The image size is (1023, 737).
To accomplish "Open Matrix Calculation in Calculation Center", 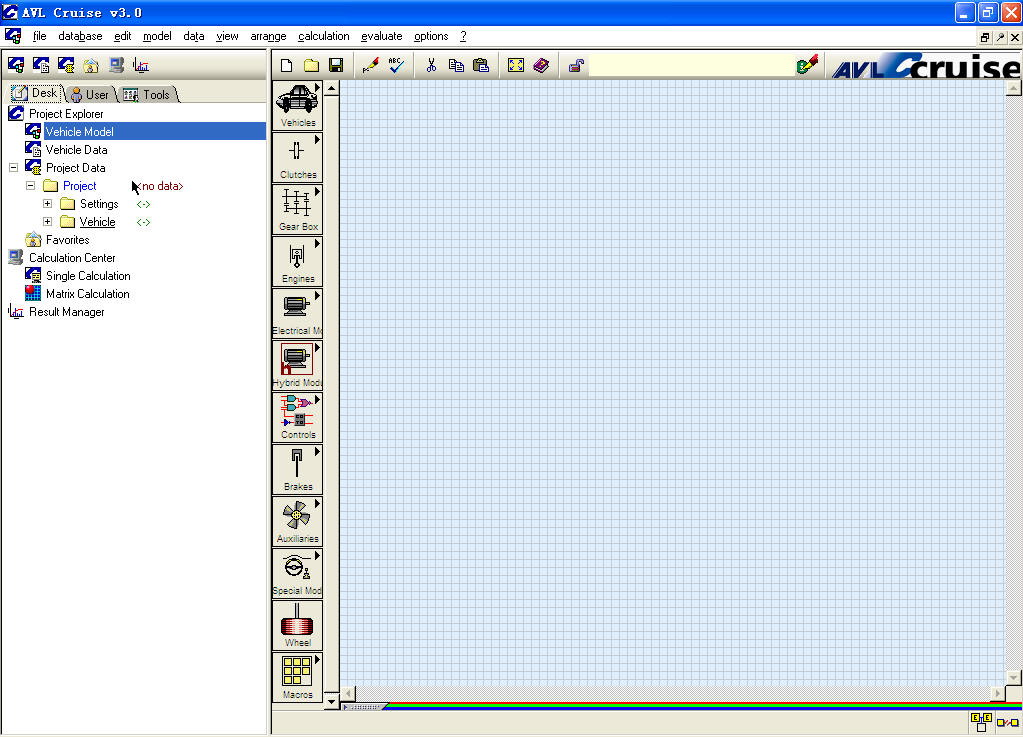I will coord(87,294).
